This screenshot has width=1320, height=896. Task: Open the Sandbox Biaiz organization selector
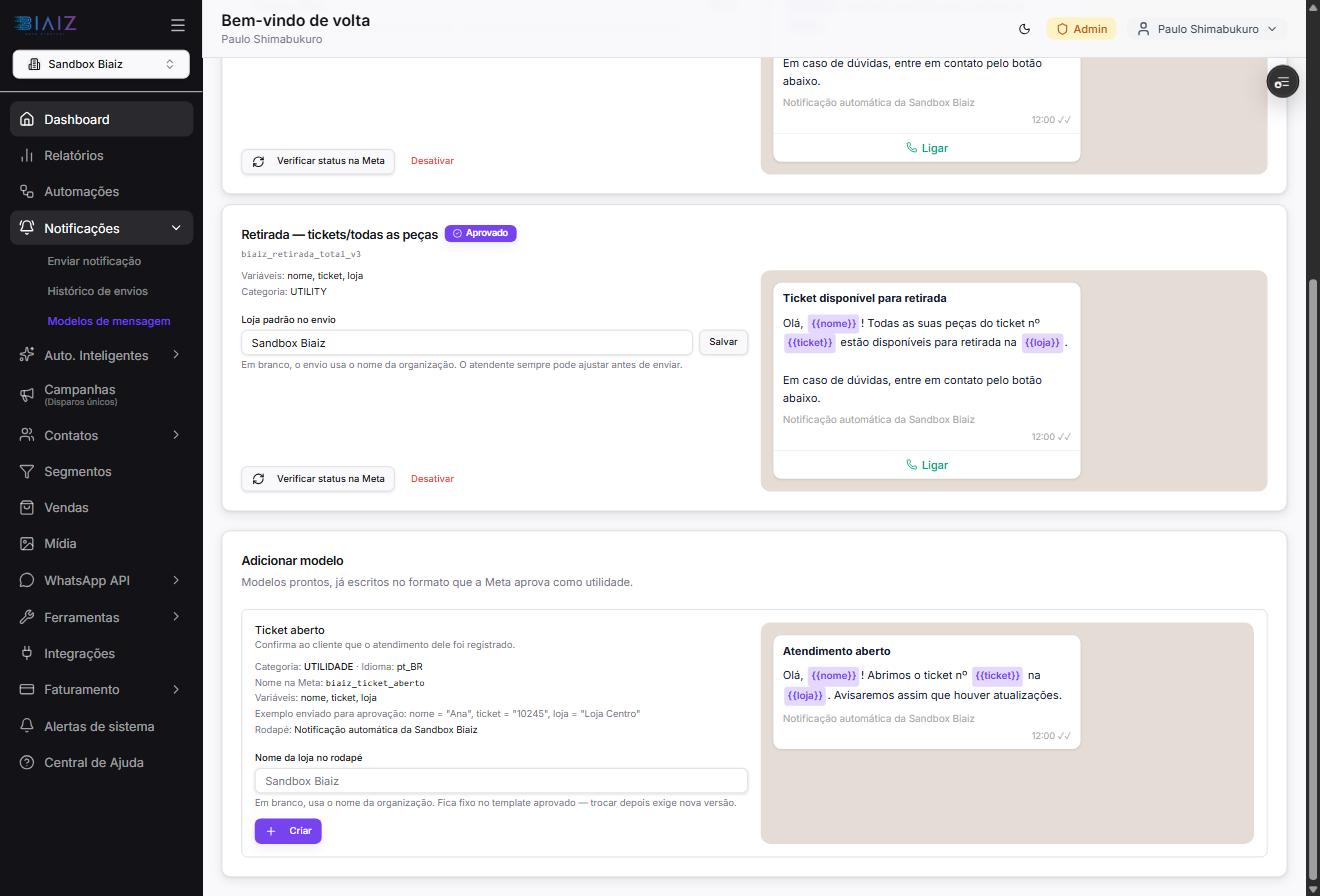(x=101, y=64)
